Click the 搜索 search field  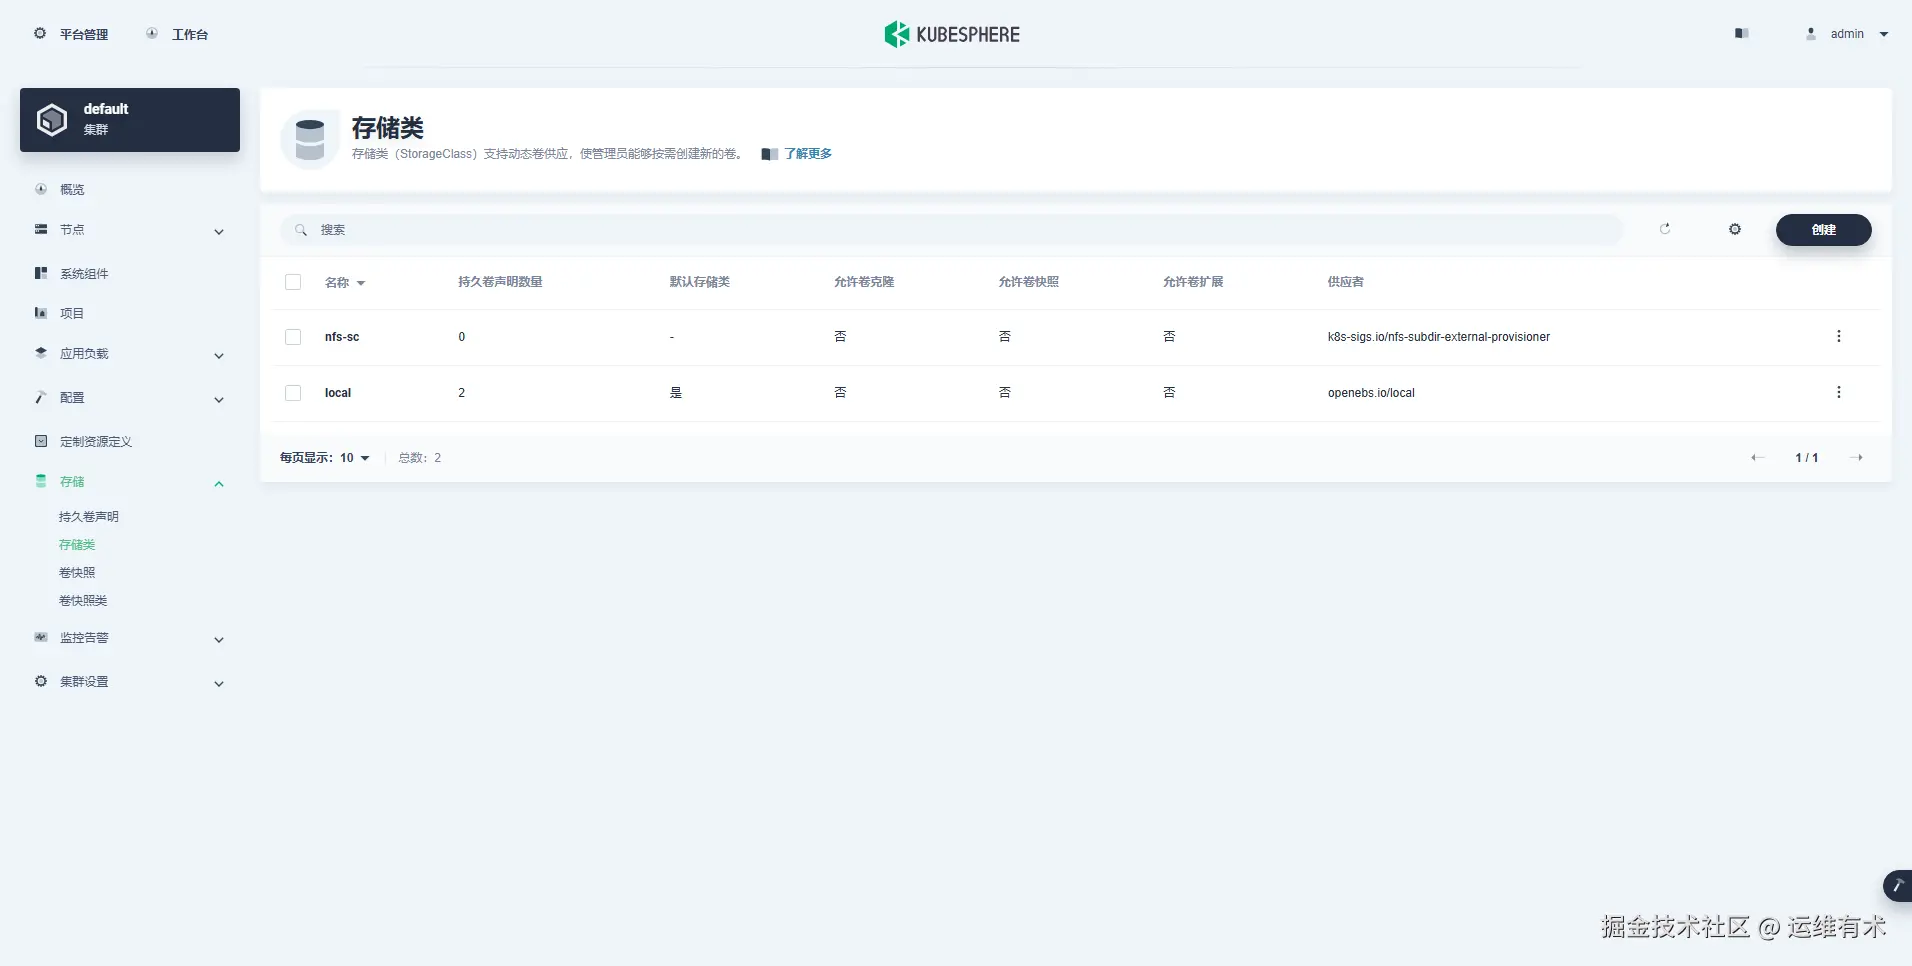(x=951, y=230)
